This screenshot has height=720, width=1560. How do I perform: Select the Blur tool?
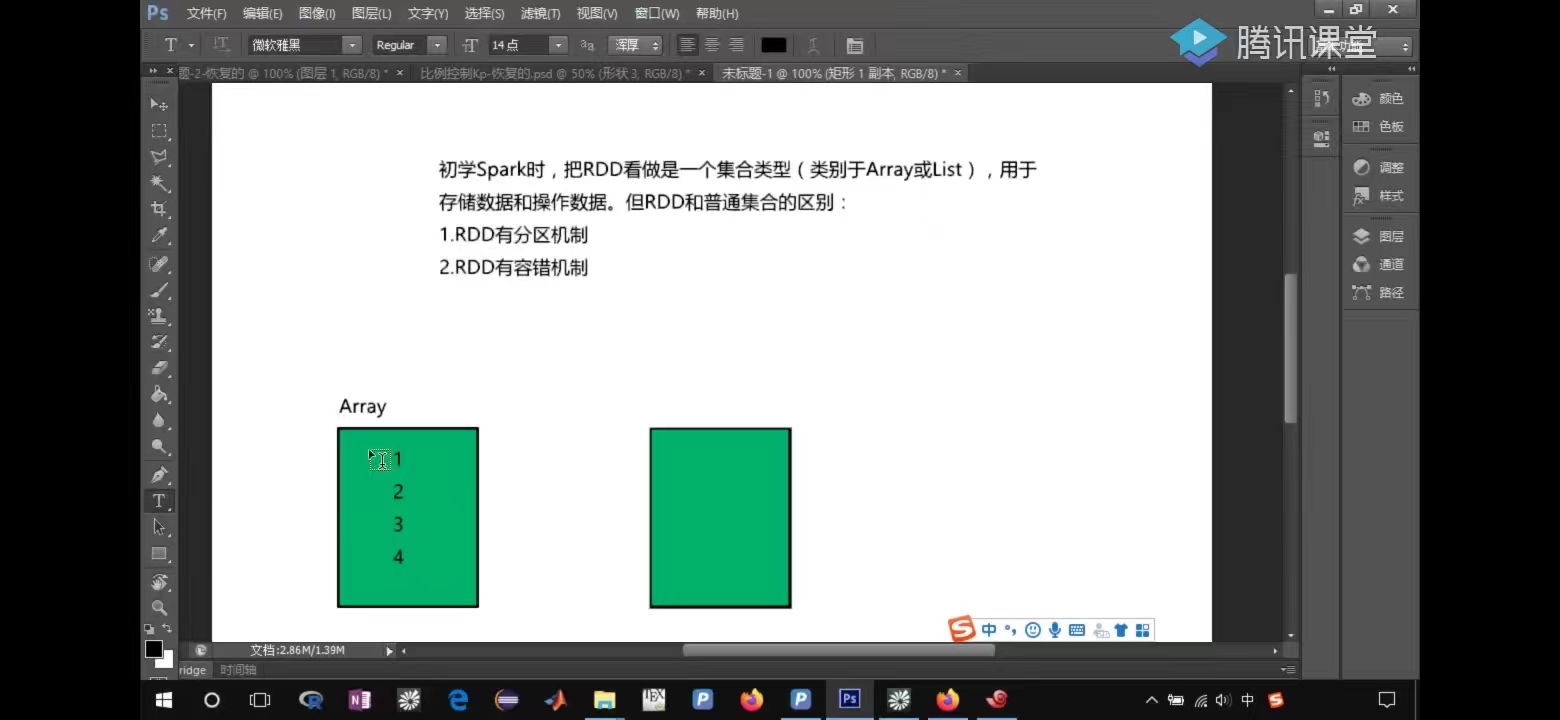[x=159, y=420]
